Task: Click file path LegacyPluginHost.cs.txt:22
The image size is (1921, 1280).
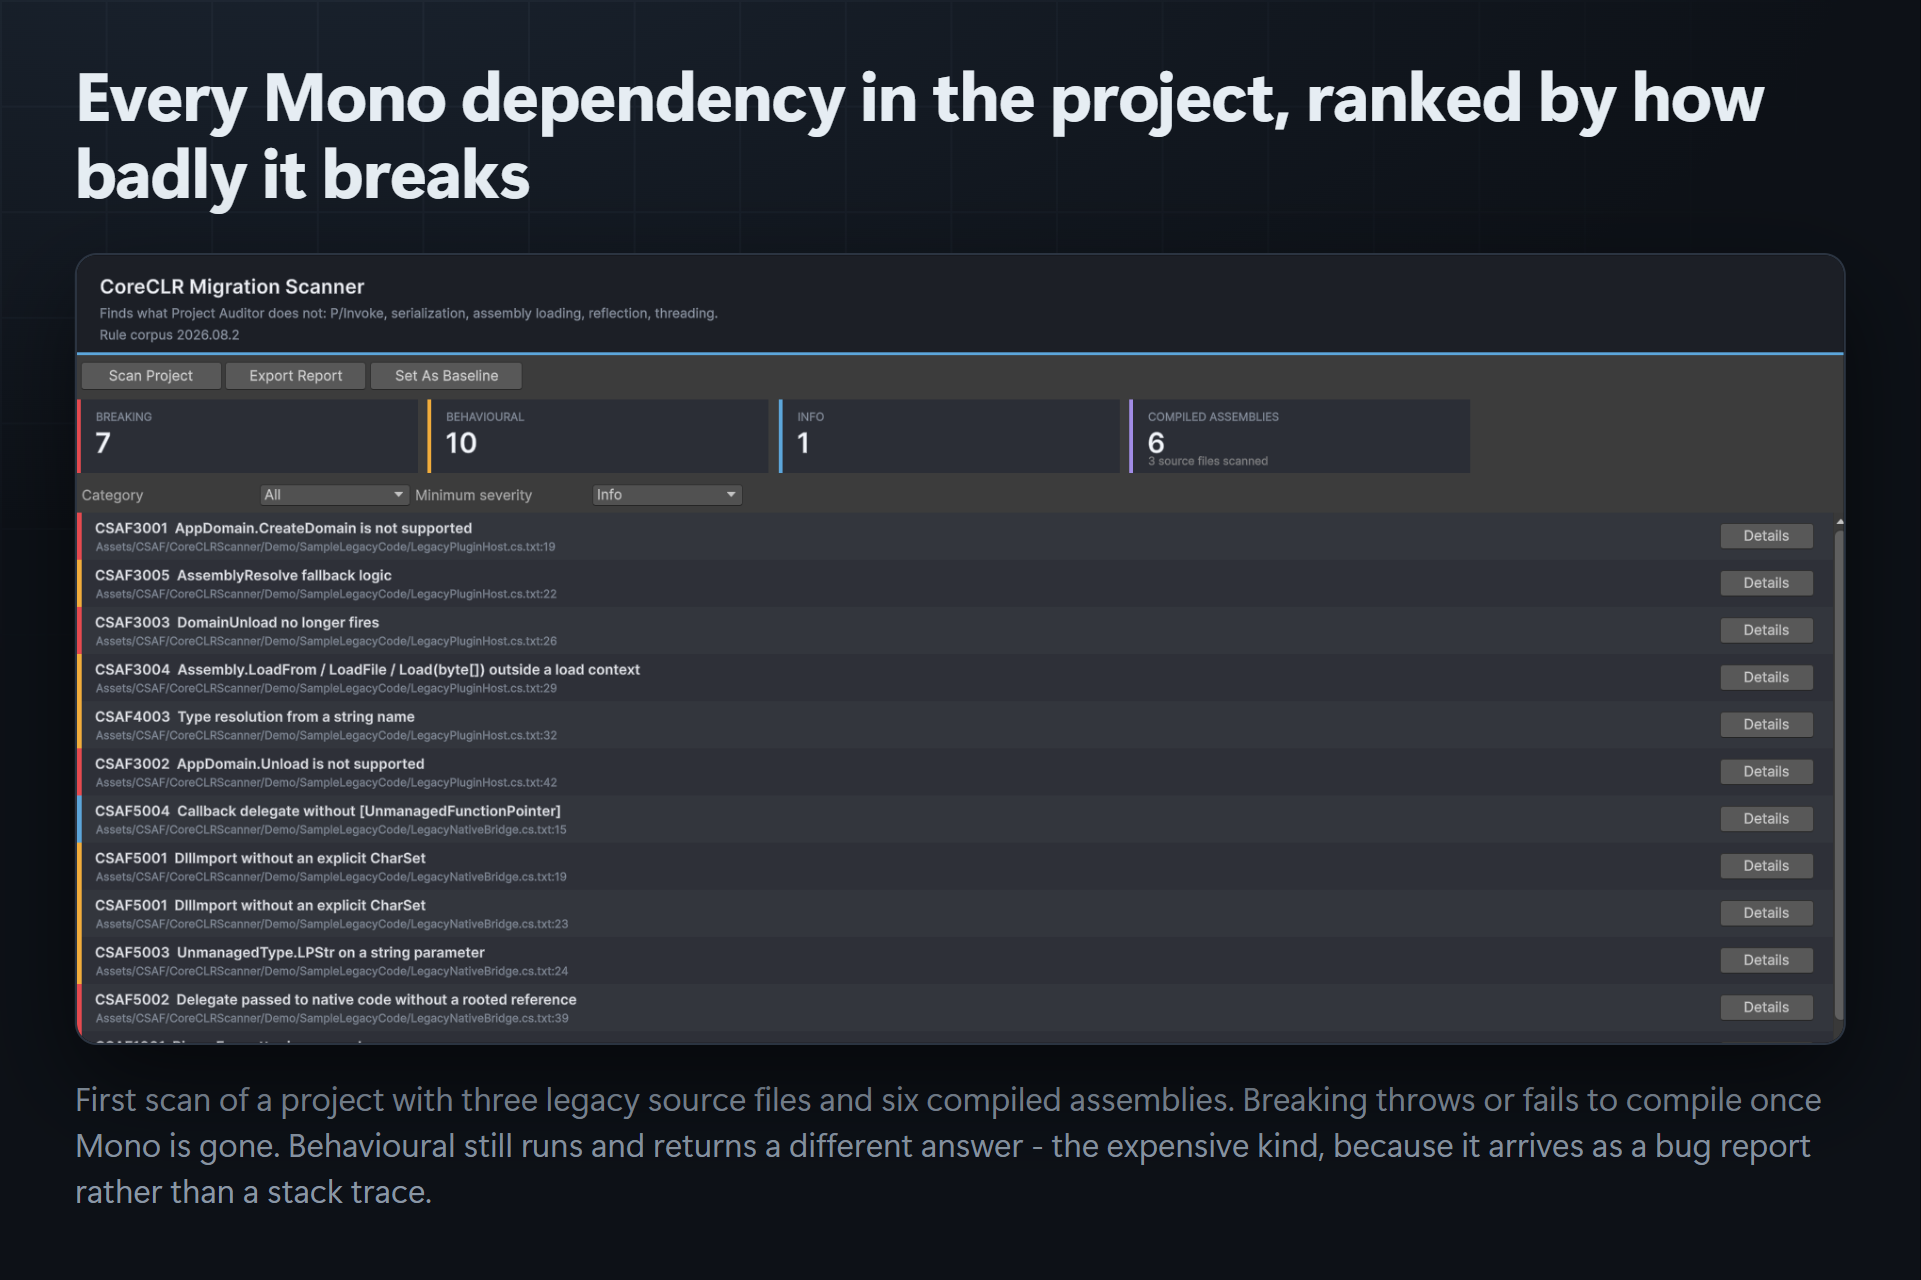Action: (x=326, y=594)
